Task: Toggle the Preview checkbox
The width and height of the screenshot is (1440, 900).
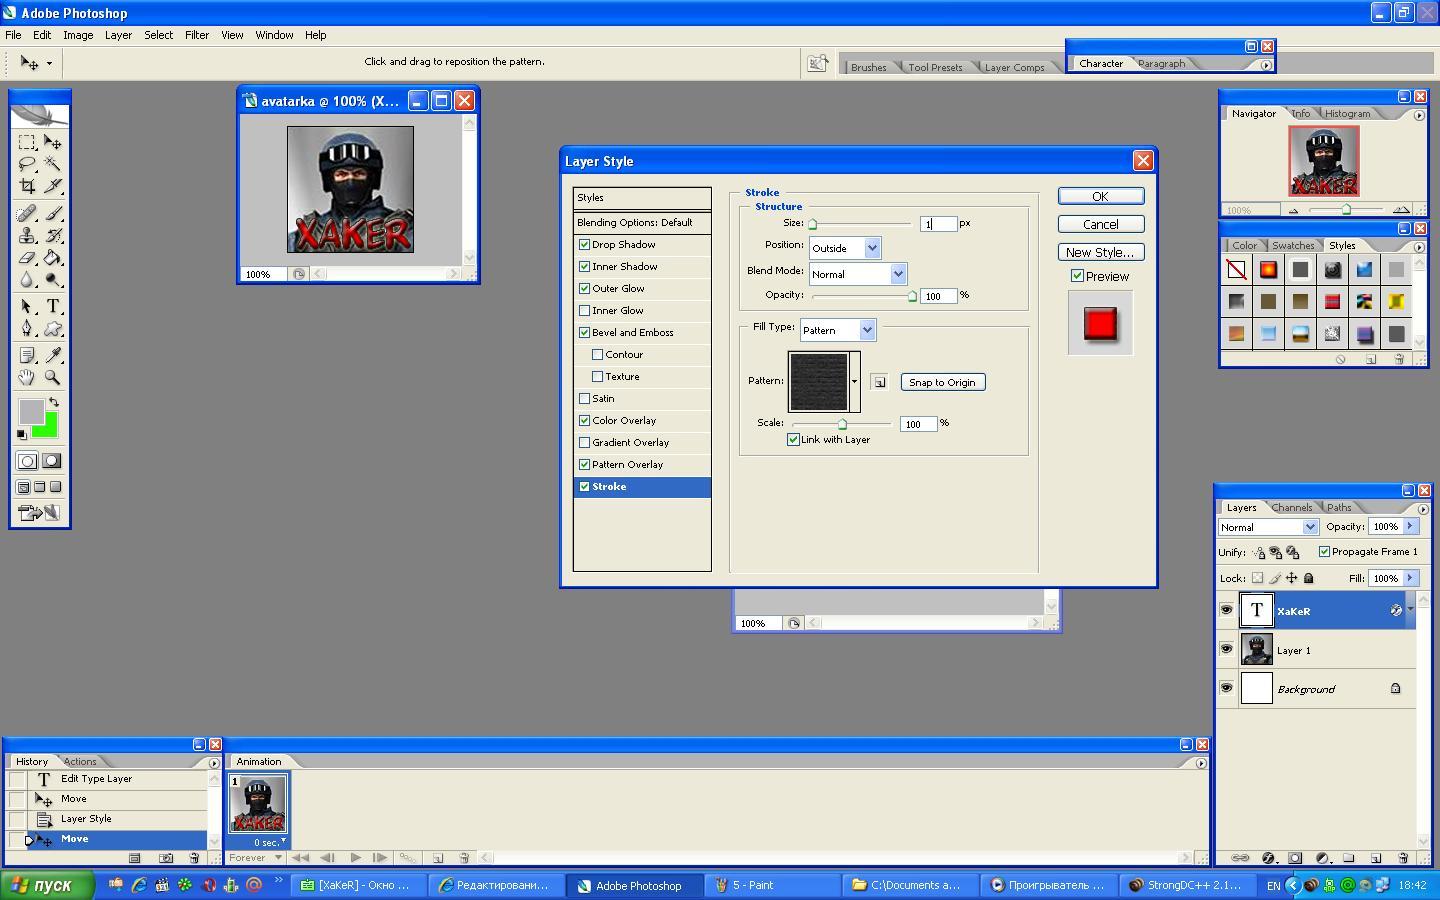Action: (x=1077, y=276)
